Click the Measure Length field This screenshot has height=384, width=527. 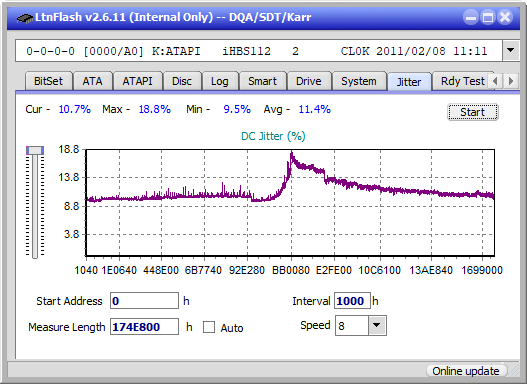tap(144, 327)
